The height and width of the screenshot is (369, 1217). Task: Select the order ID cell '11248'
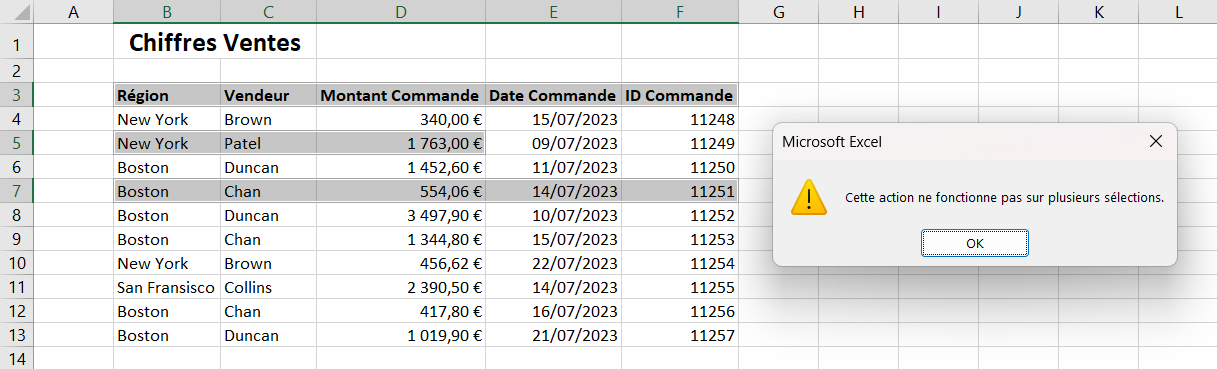coord(680,119)
